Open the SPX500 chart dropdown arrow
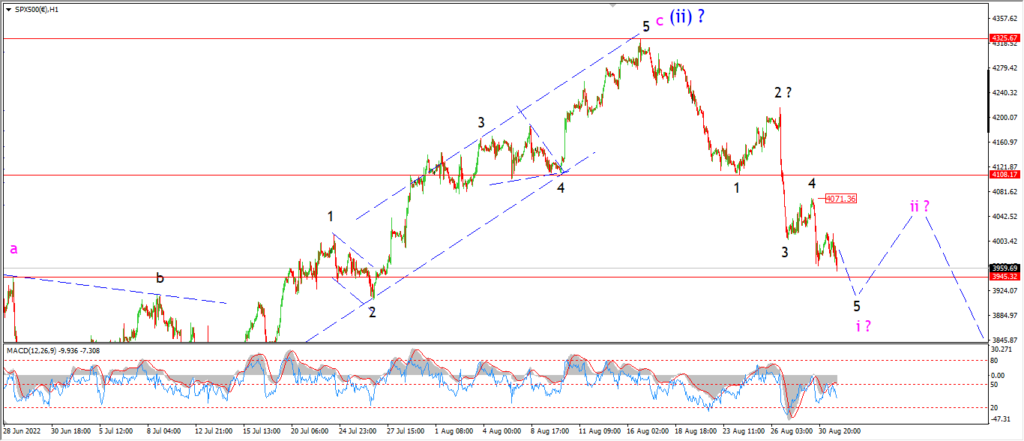 [7, 10]
